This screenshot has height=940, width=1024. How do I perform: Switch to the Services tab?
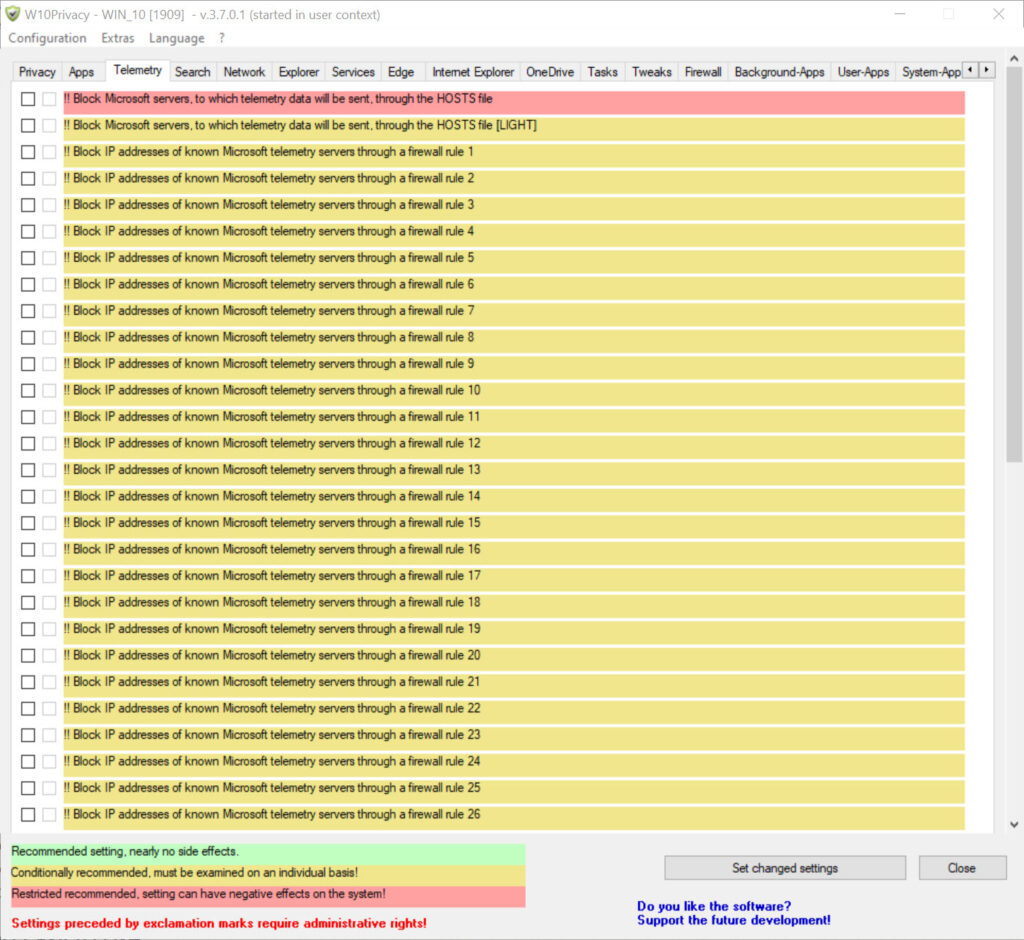353,72
